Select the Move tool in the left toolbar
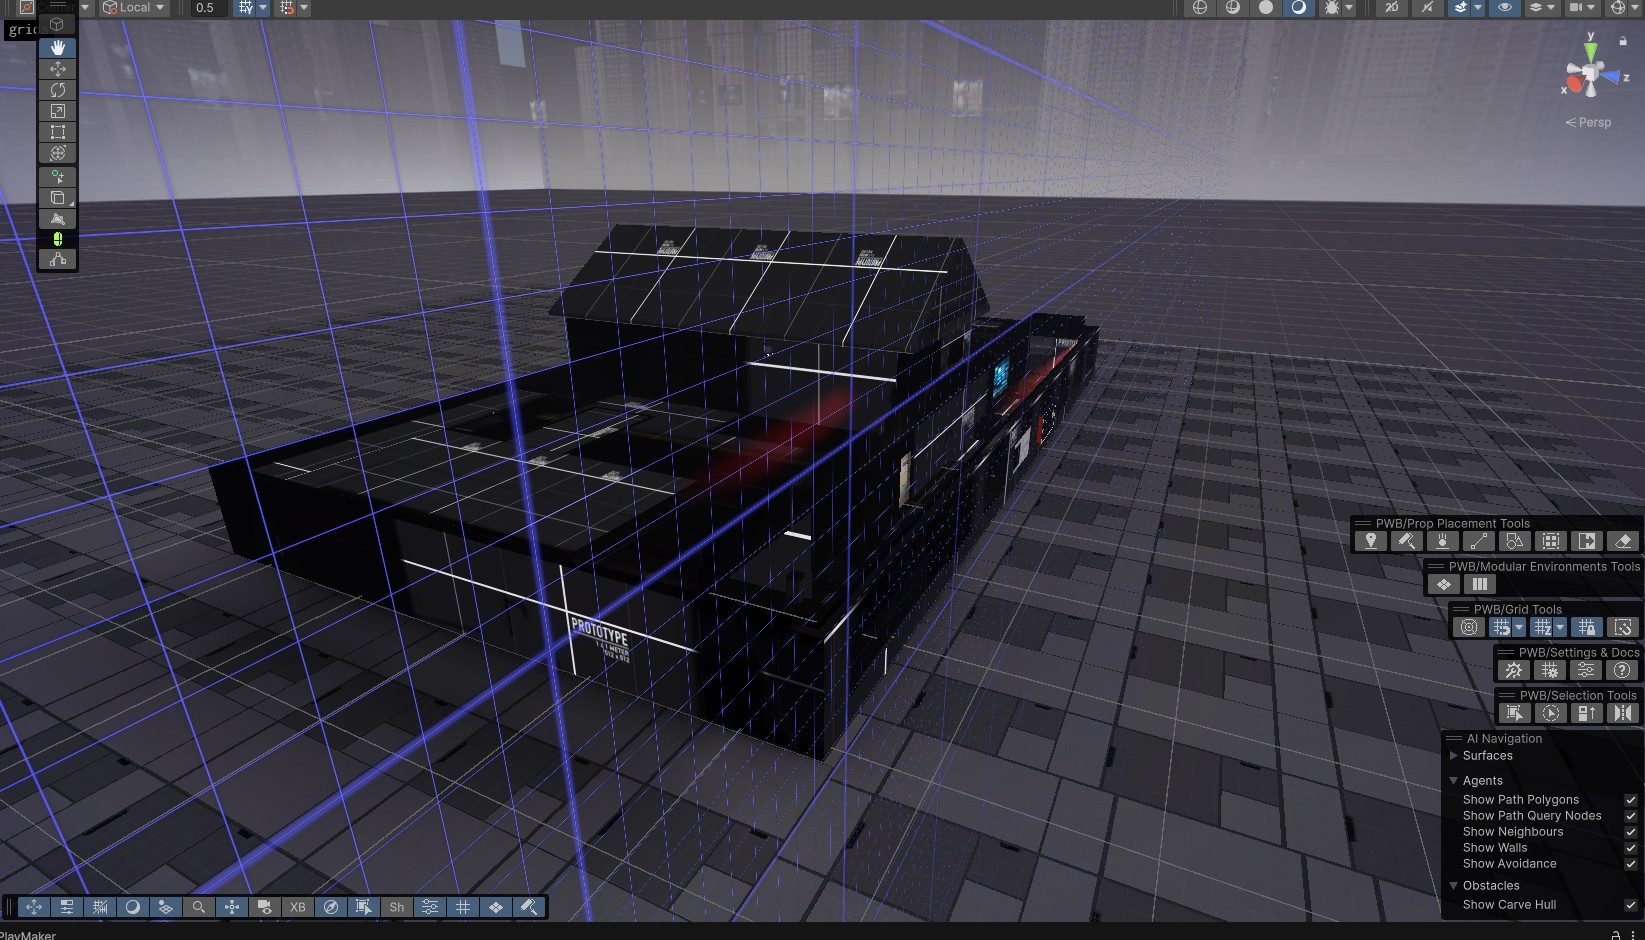The height and width of the screenshot is (940, 1645). point(57,68)
